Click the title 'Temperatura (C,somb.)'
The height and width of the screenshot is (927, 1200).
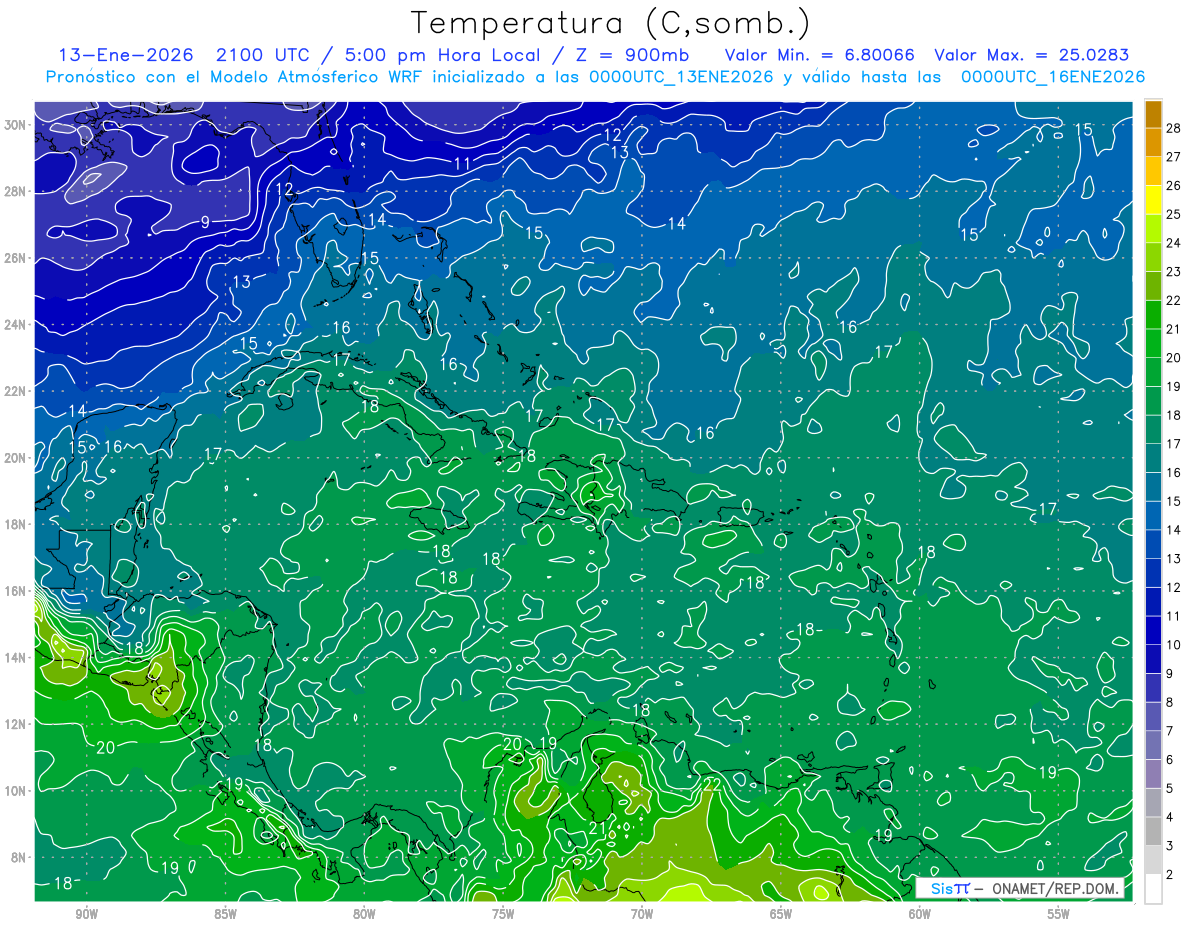click(x=611, y=23)
